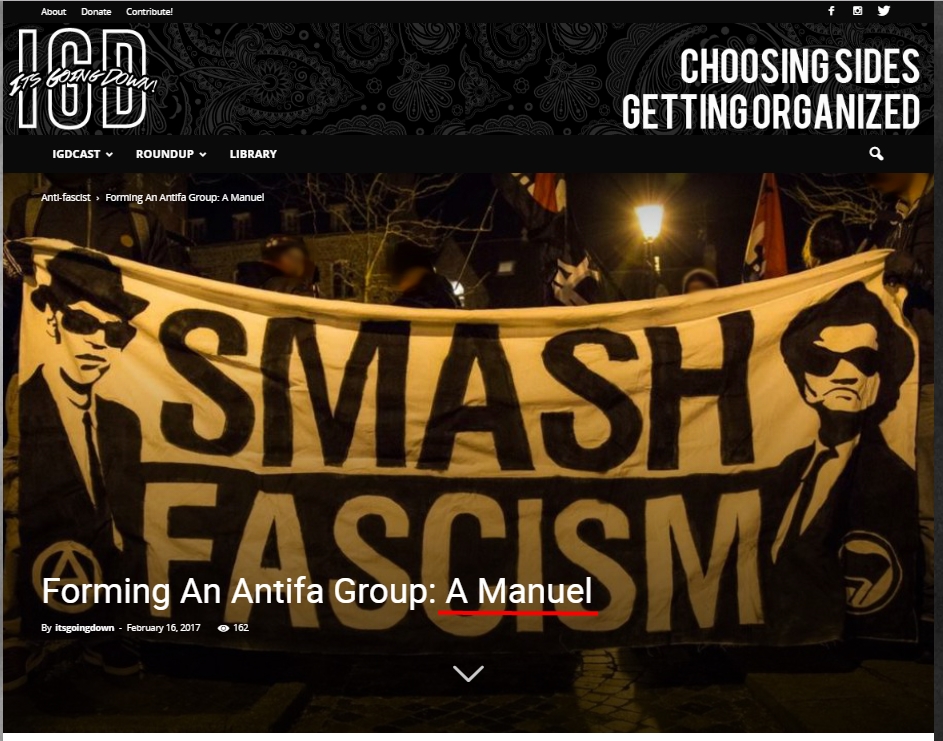Click the Contribute! link
The image size is (943, 741).
[x=149, y=11]
